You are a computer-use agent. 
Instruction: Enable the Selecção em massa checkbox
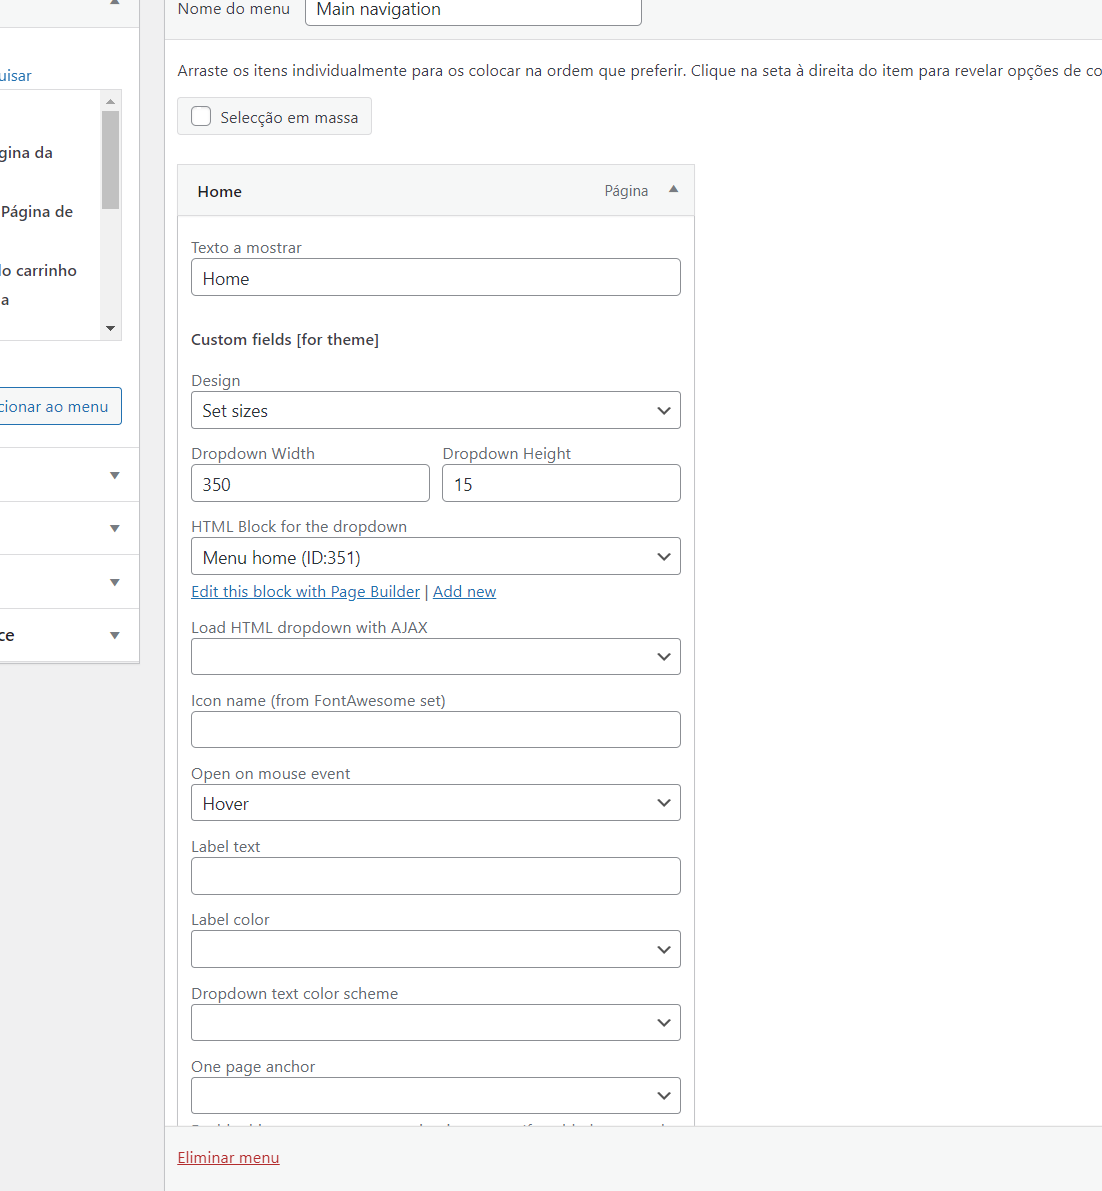tap(202, 117)
